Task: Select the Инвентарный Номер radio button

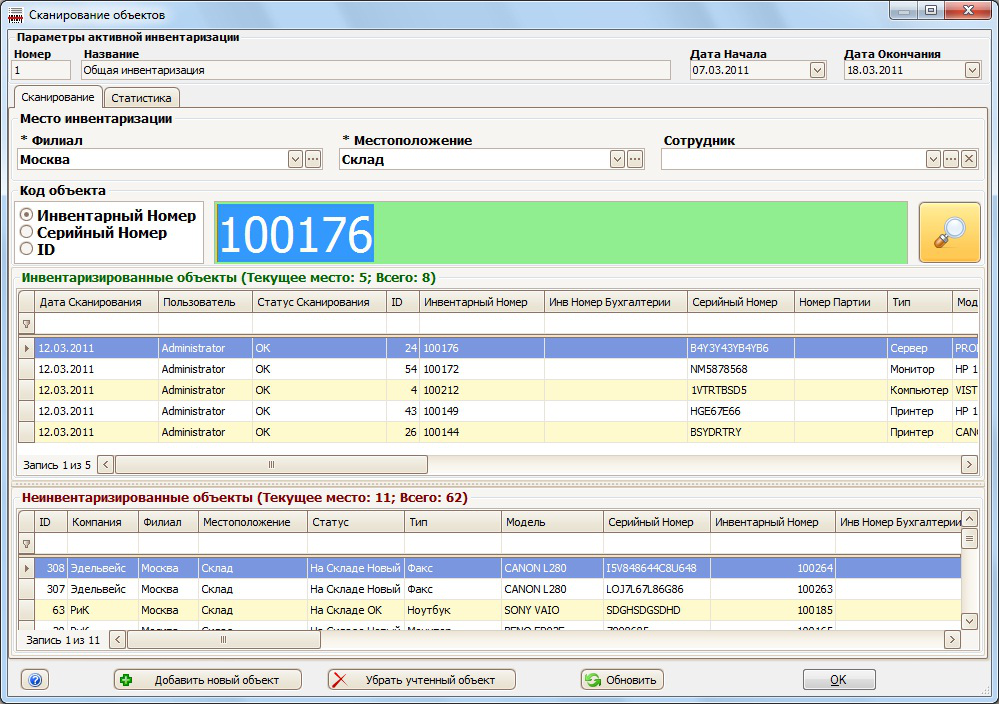Action: pyautogui.click(x=27, y=216)
